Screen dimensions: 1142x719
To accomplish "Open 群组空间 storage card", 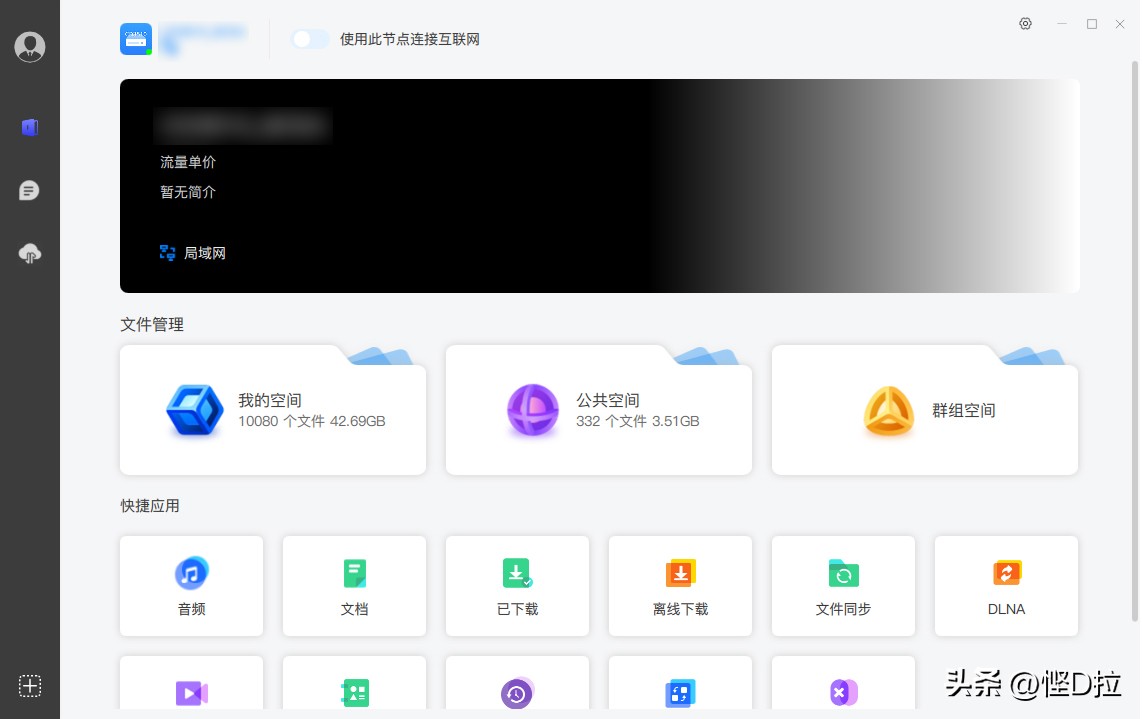I will (924, 410).
